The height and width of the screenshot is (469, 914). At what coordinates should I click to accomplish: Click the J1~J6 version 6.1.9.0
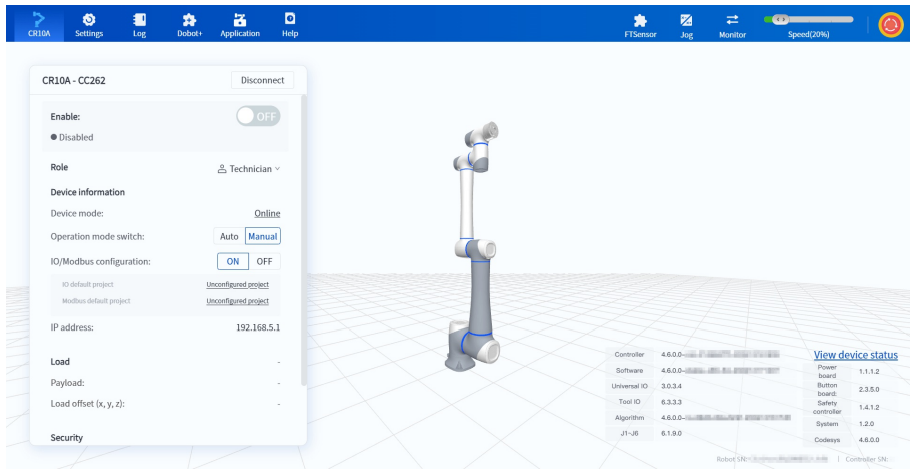672,433
